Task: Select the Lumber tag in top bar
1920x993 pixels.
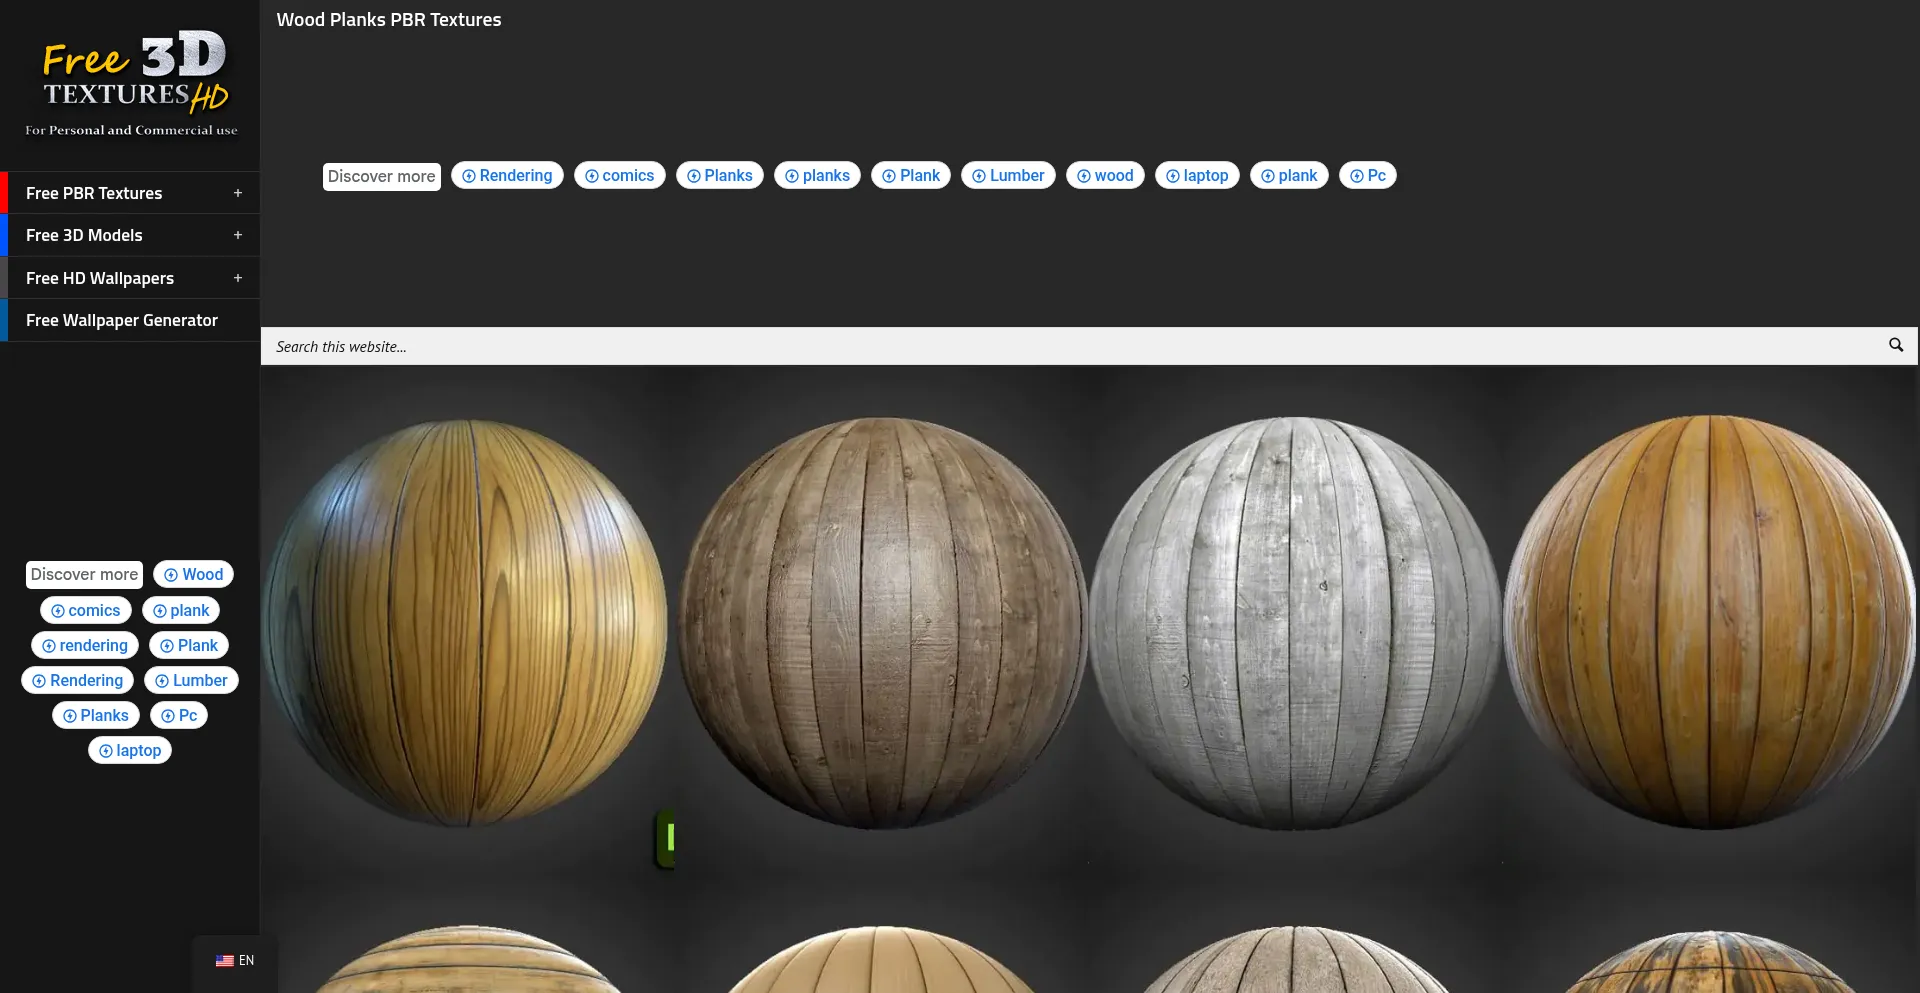Action: tap(1008, 176)
